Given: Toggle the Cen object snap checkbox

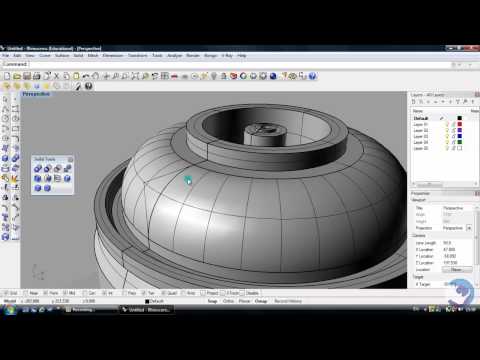Looking at the screenshot, I should coord(84,293).
